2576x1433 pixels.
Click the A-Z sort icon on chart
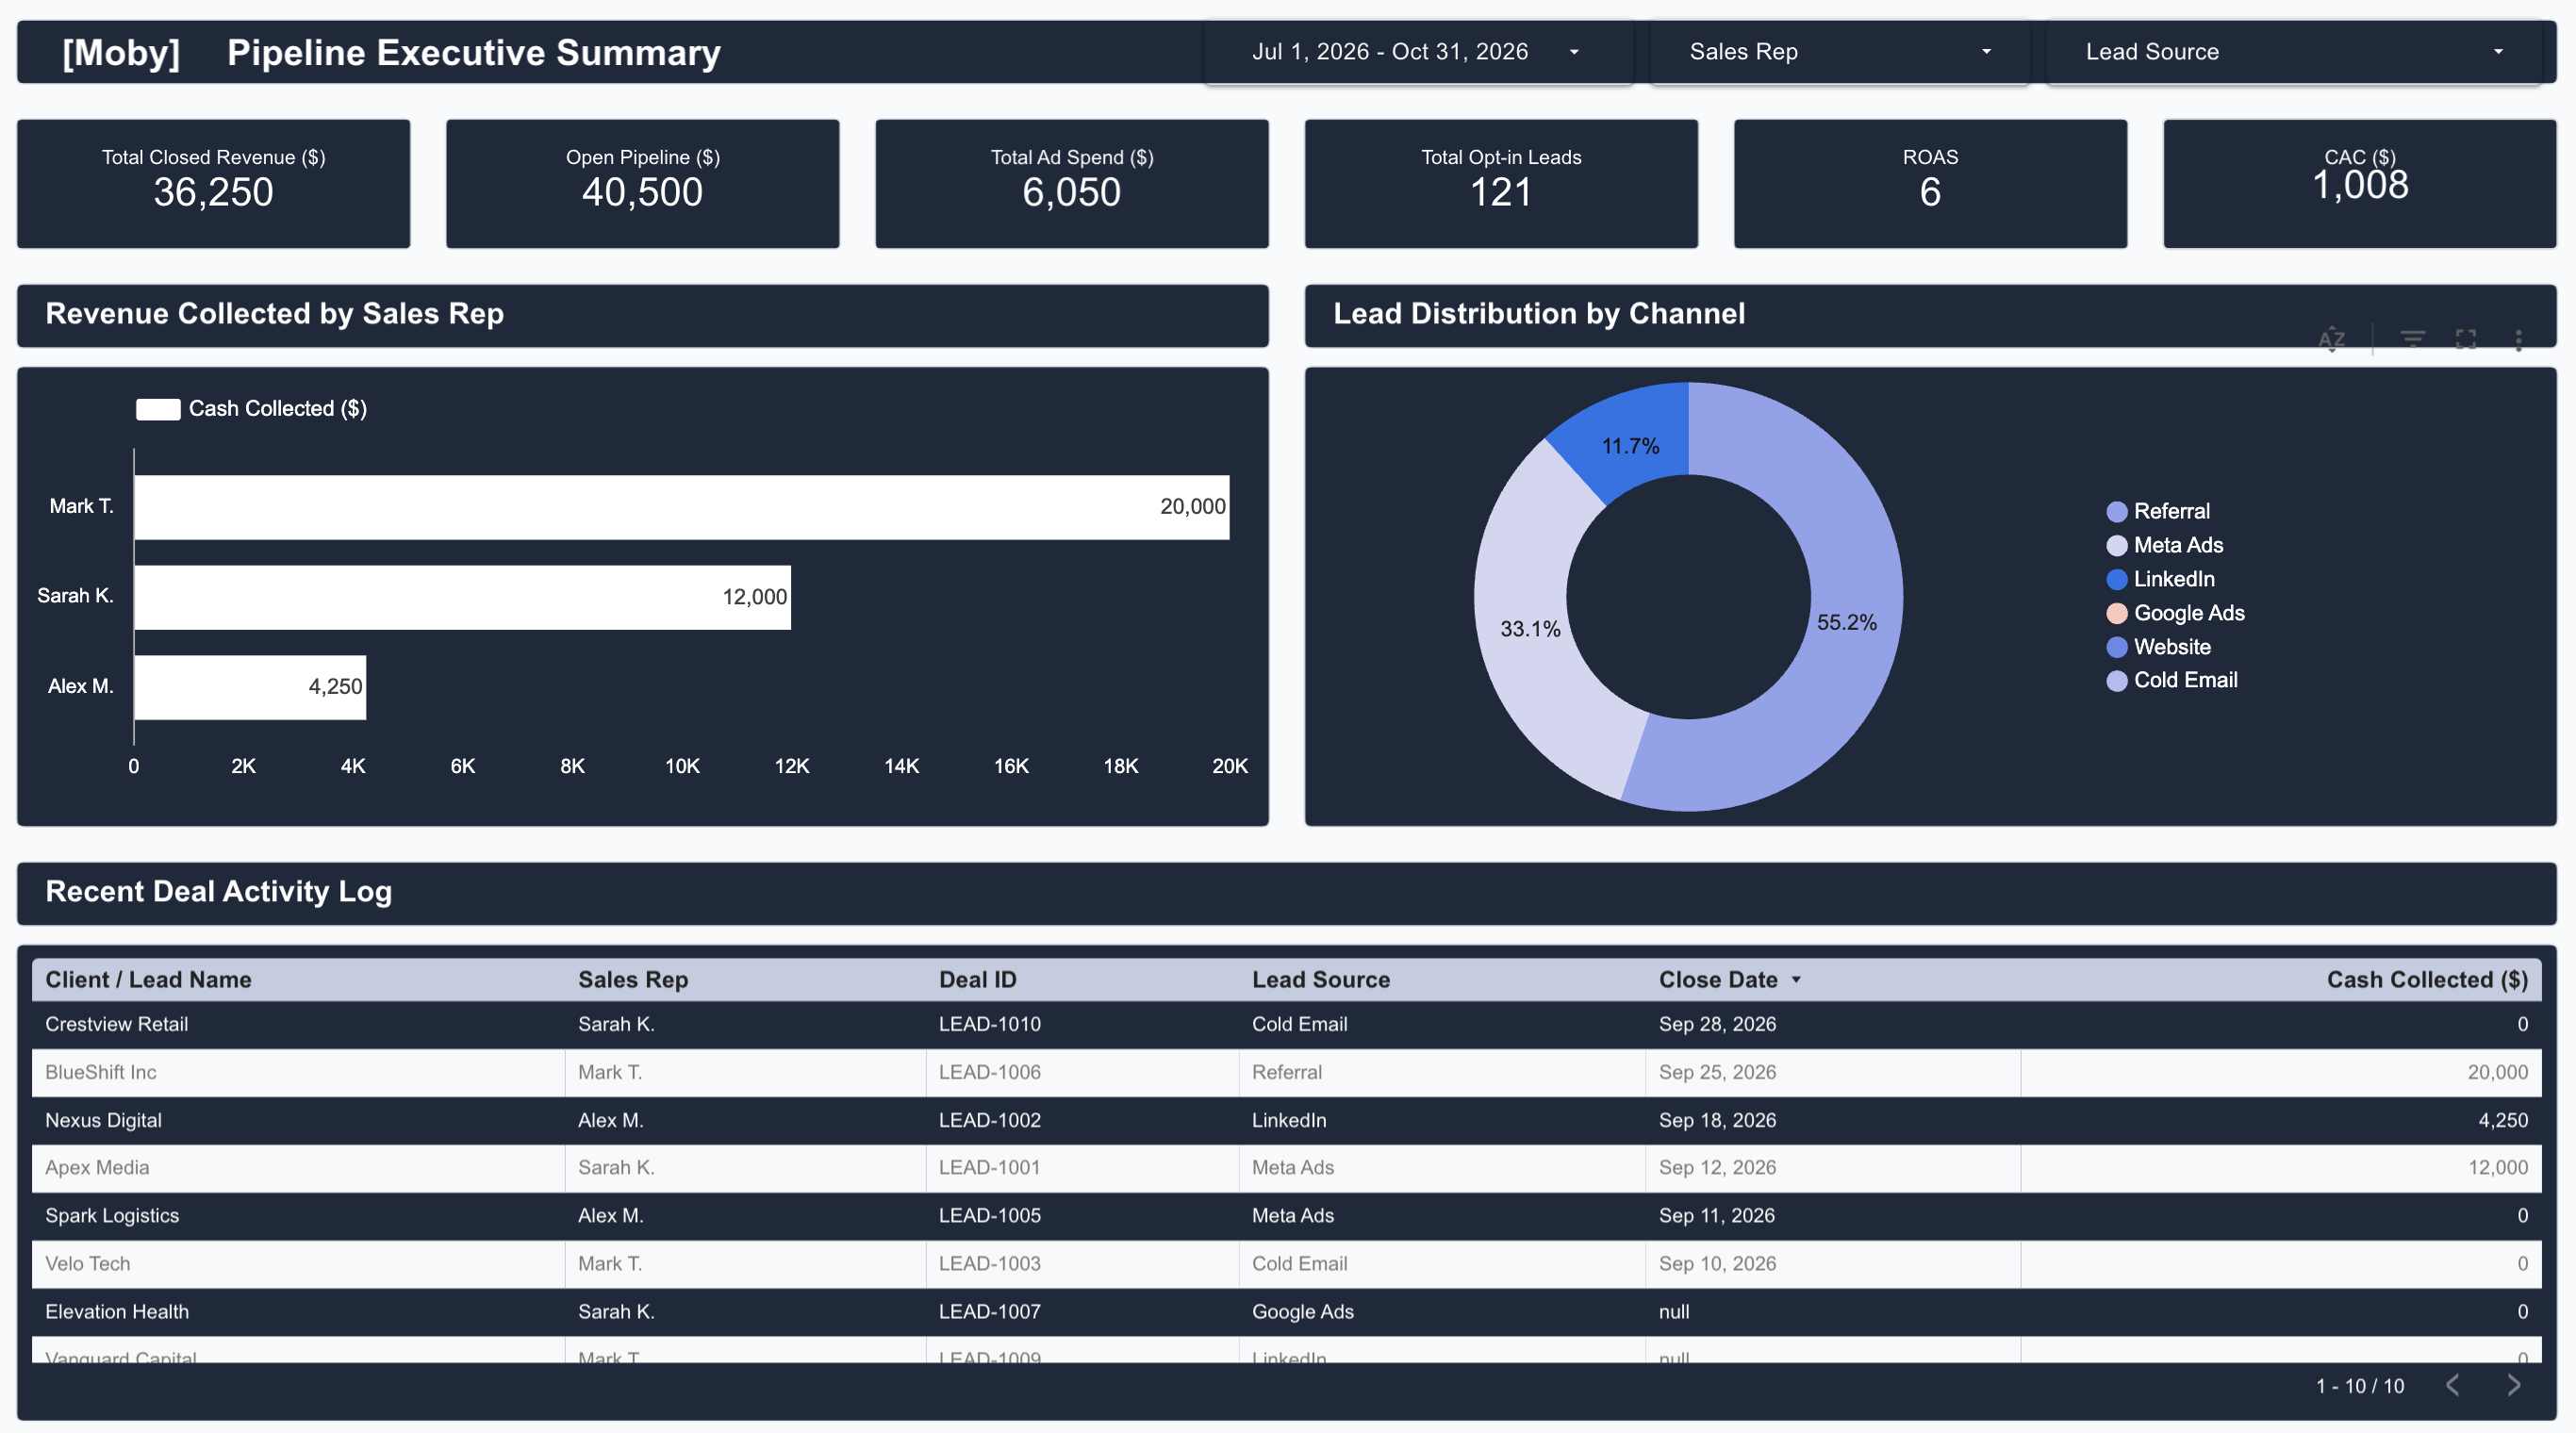point(2331,340)
